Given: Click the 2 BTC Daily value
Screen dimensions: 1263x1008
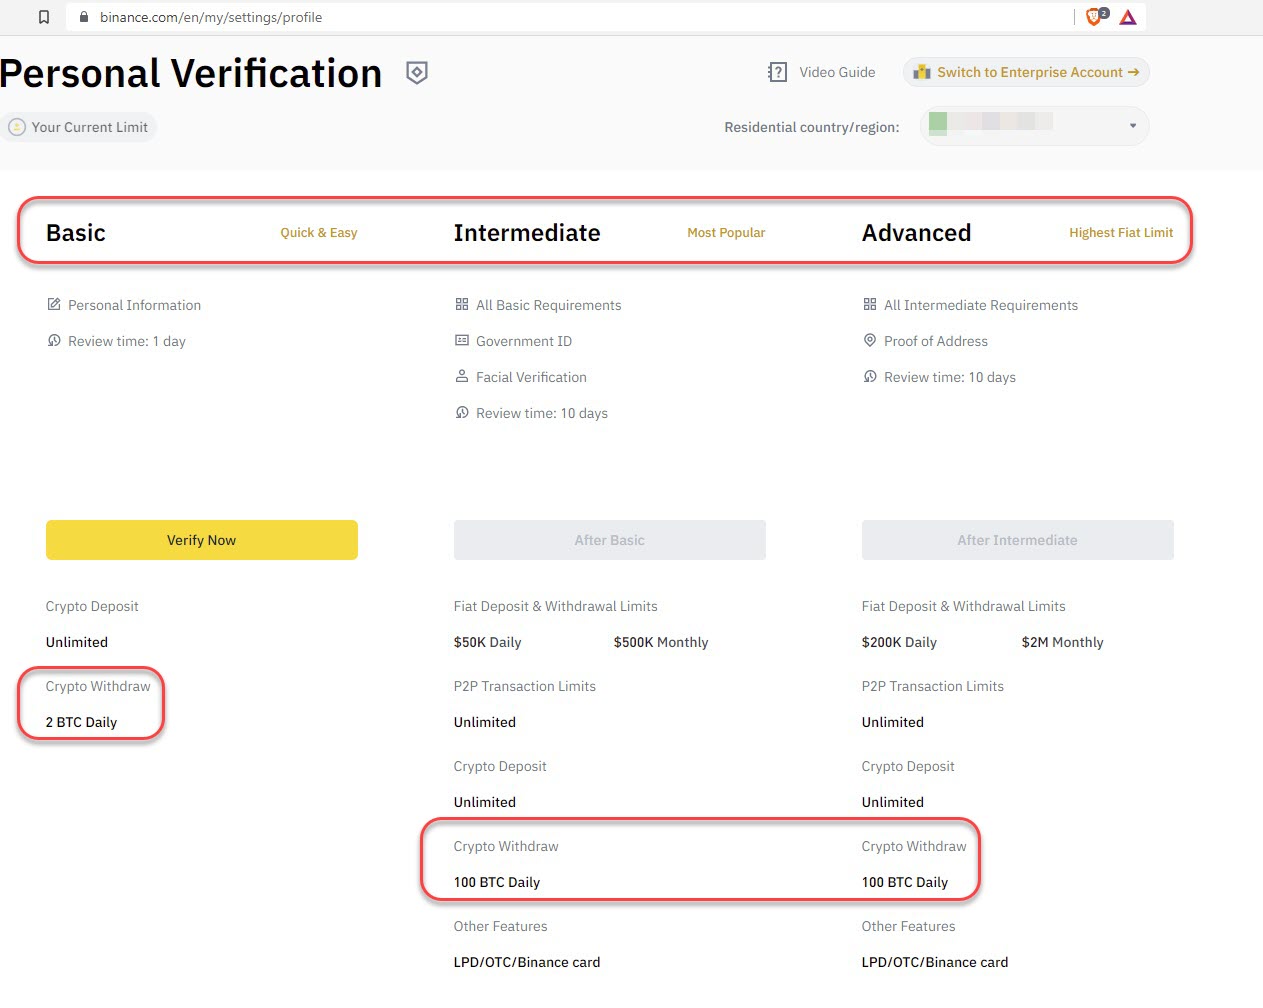Looking at the screenshot, I should pyautogui.click(x=81, y=722).
